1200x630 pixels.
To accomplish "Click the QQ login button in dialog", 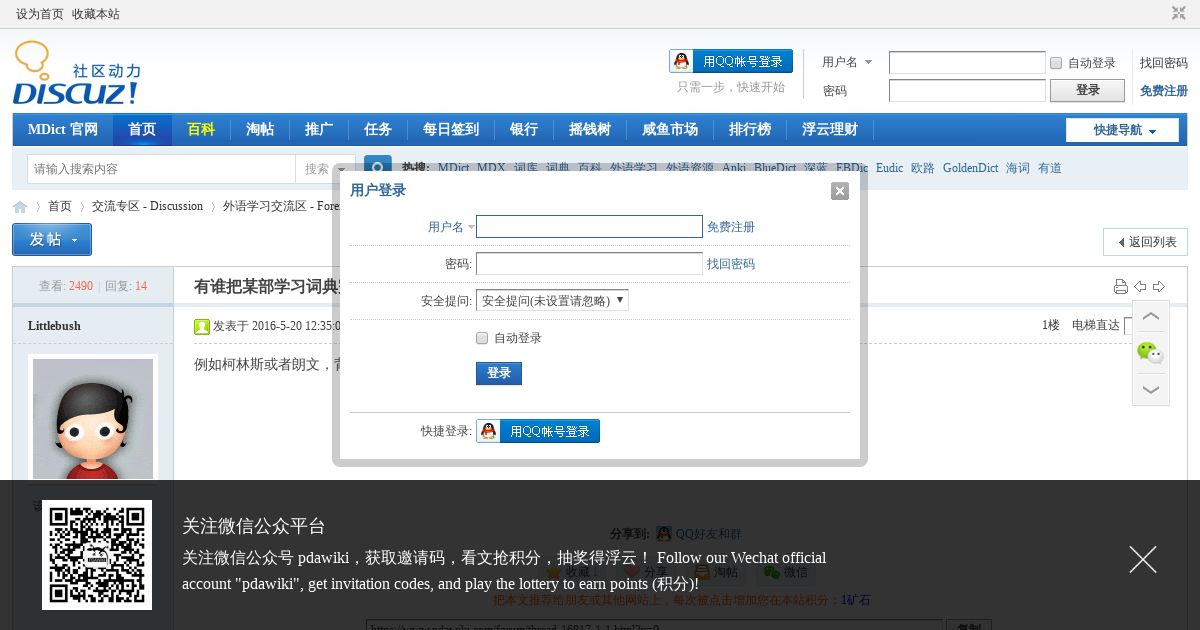I will click(538, 431).
